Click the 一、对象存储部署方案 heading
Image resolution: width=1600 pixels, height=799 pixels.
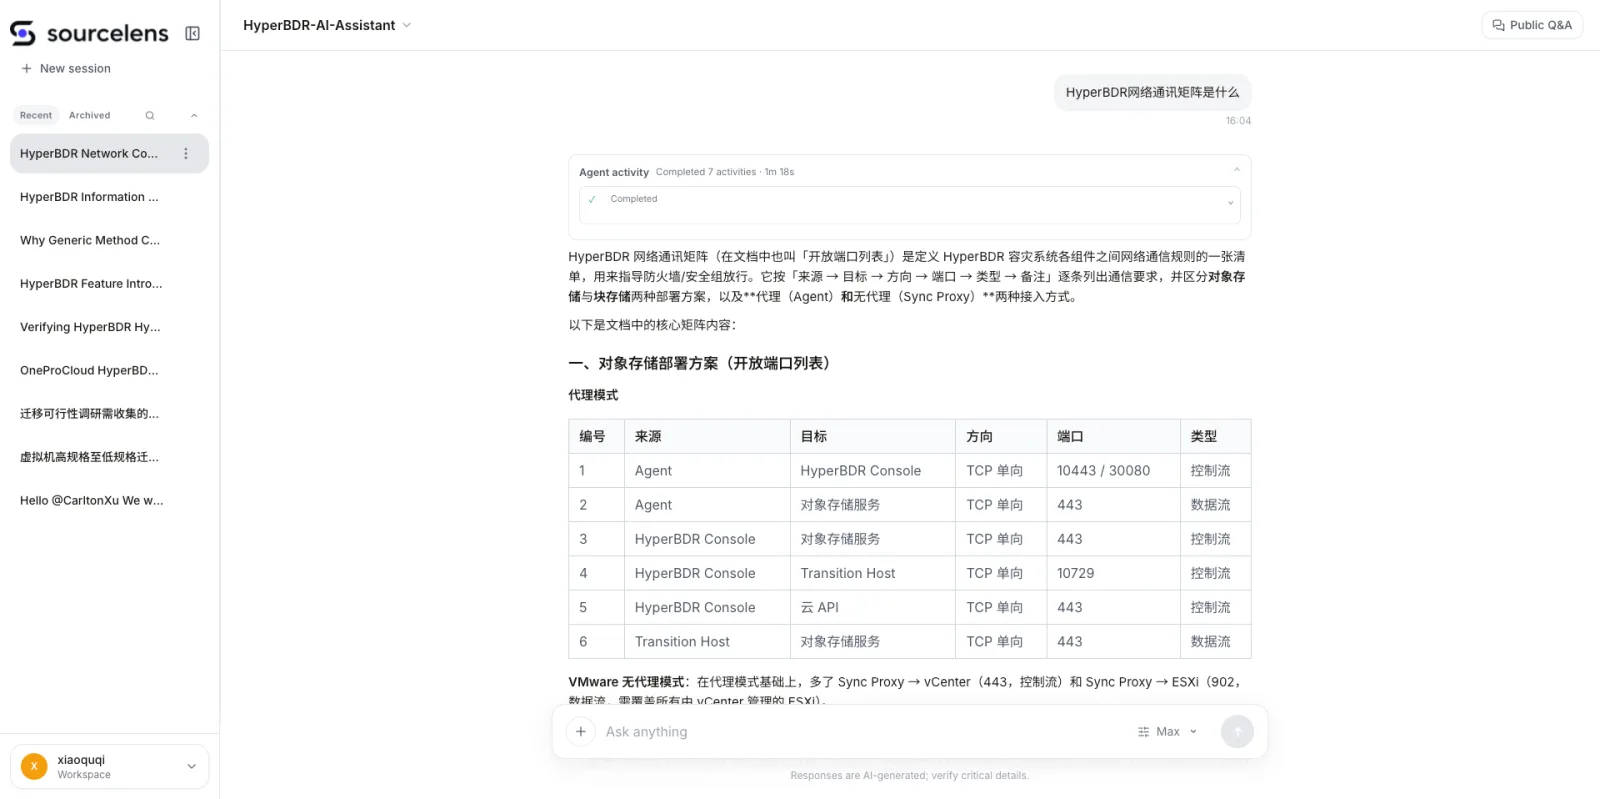[x=702, y=363]
